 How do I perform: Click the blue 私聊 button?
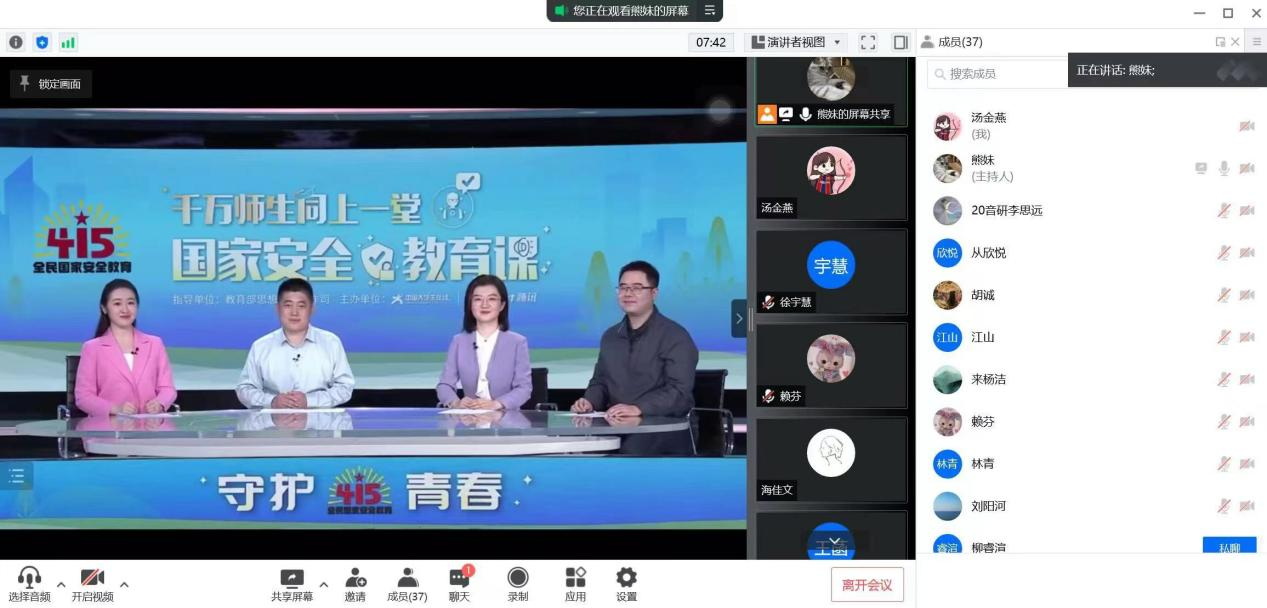coord(1229,547)
